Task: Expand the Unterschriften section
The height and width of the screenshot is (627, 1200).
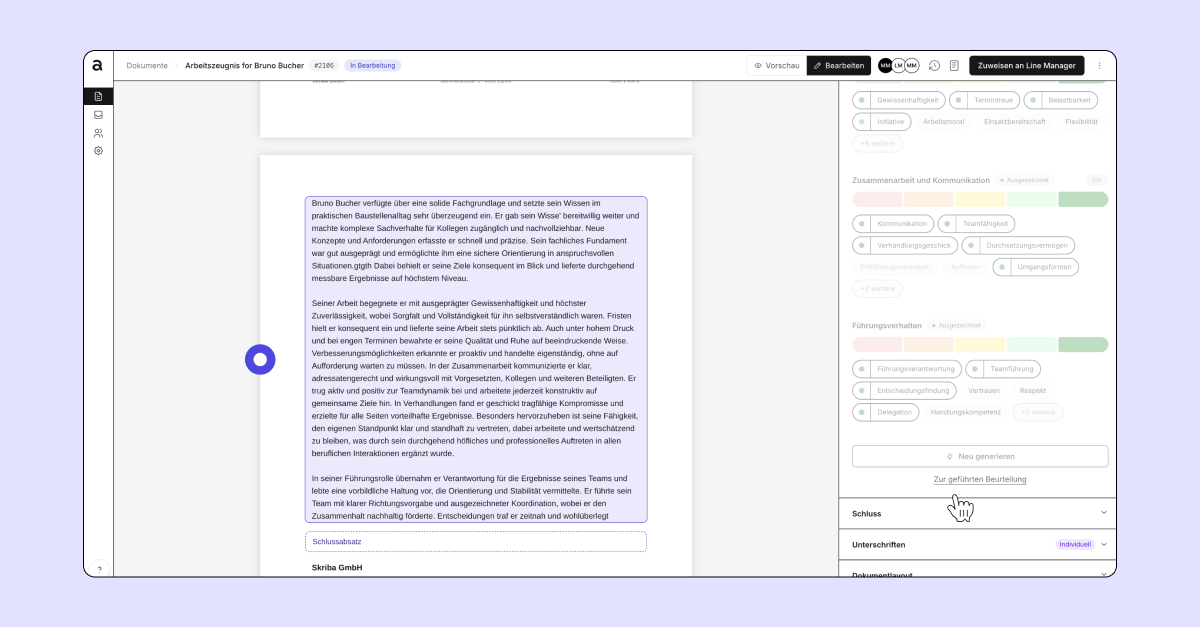Action: click(978, 545)
